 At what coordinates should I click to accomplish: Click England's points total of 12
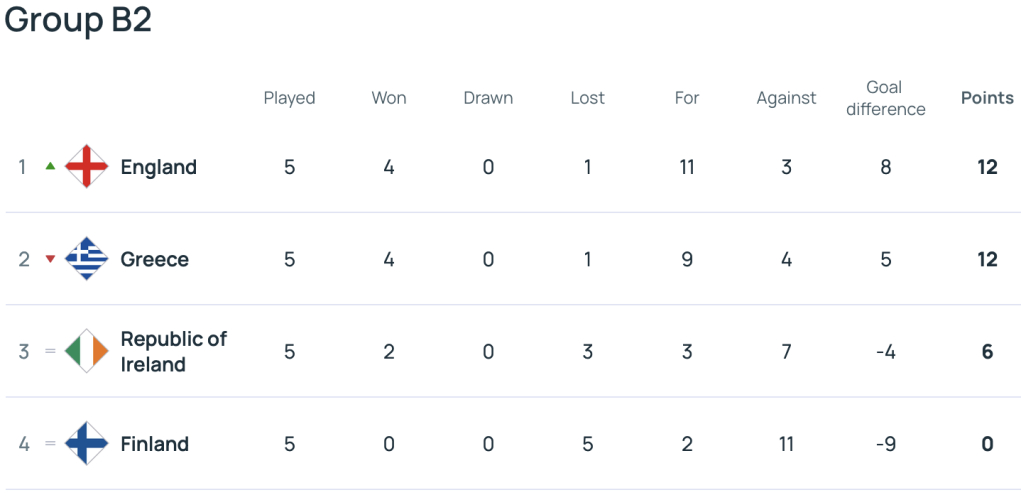tap(987, 167)
